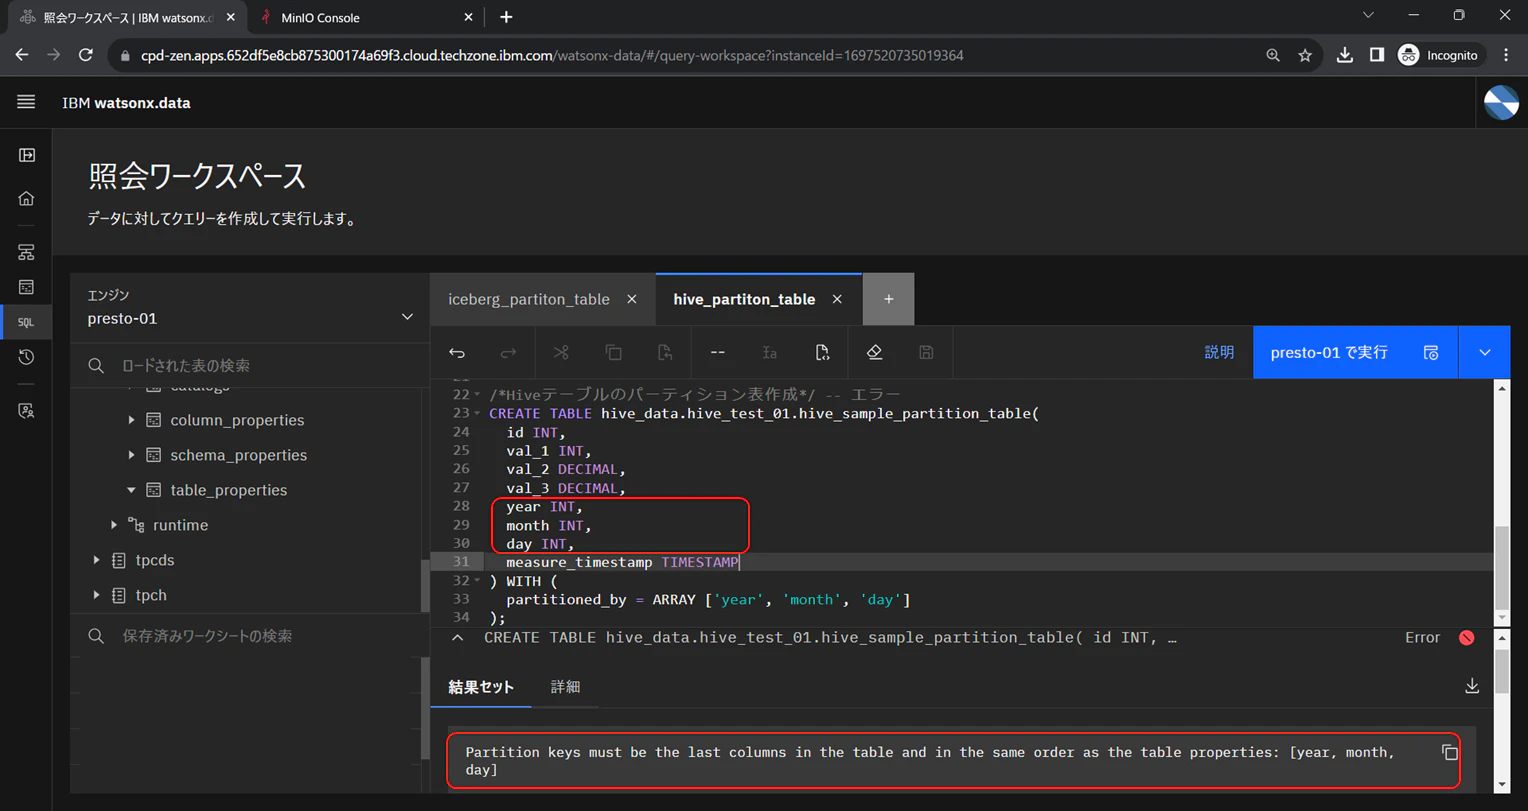Open the browser side panel icon

pos(1377,55)
